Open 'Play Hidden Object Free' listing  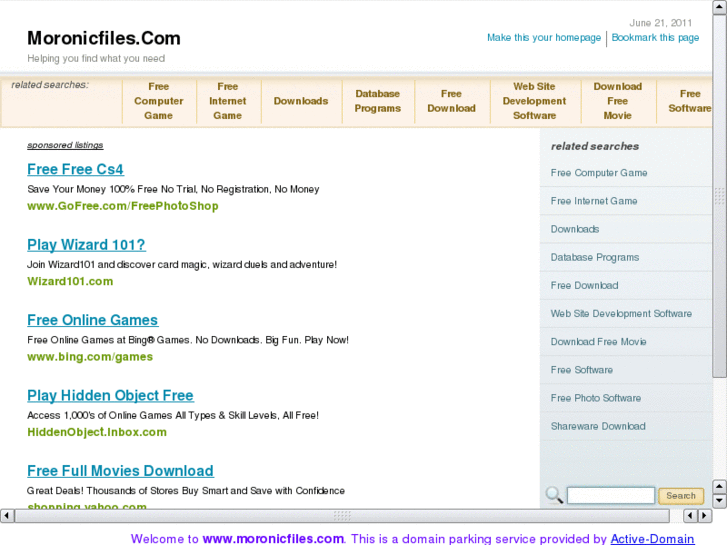pyautogui.click(x=110, y=395)
